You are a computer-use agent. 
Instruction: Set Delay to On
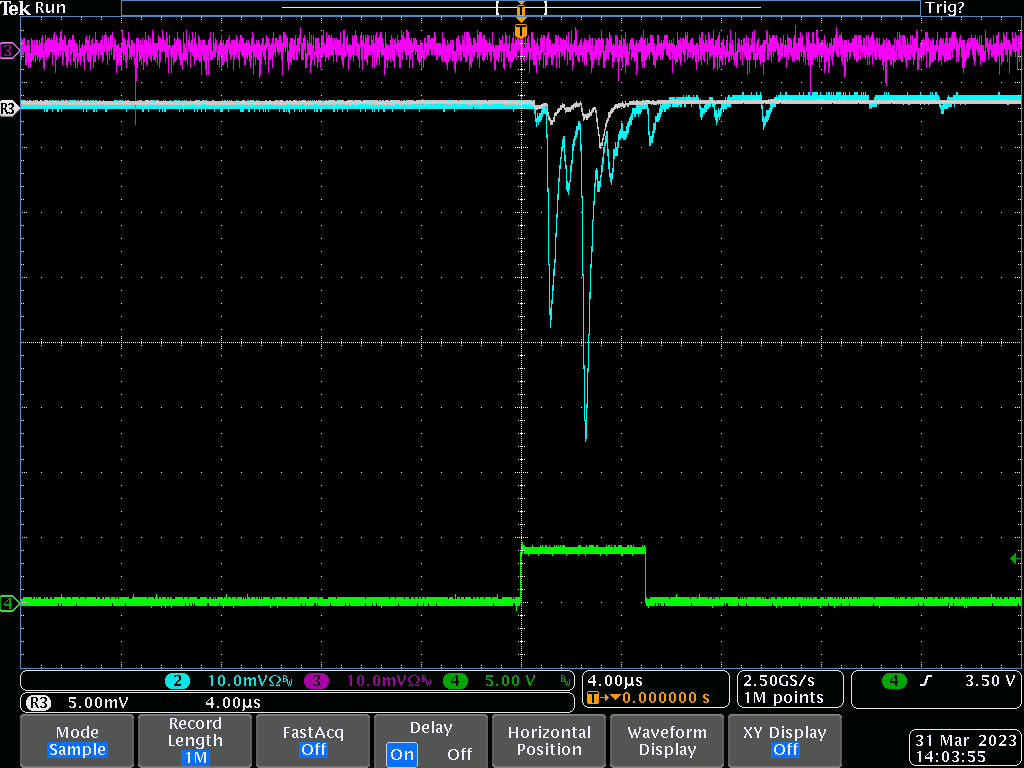402,754
